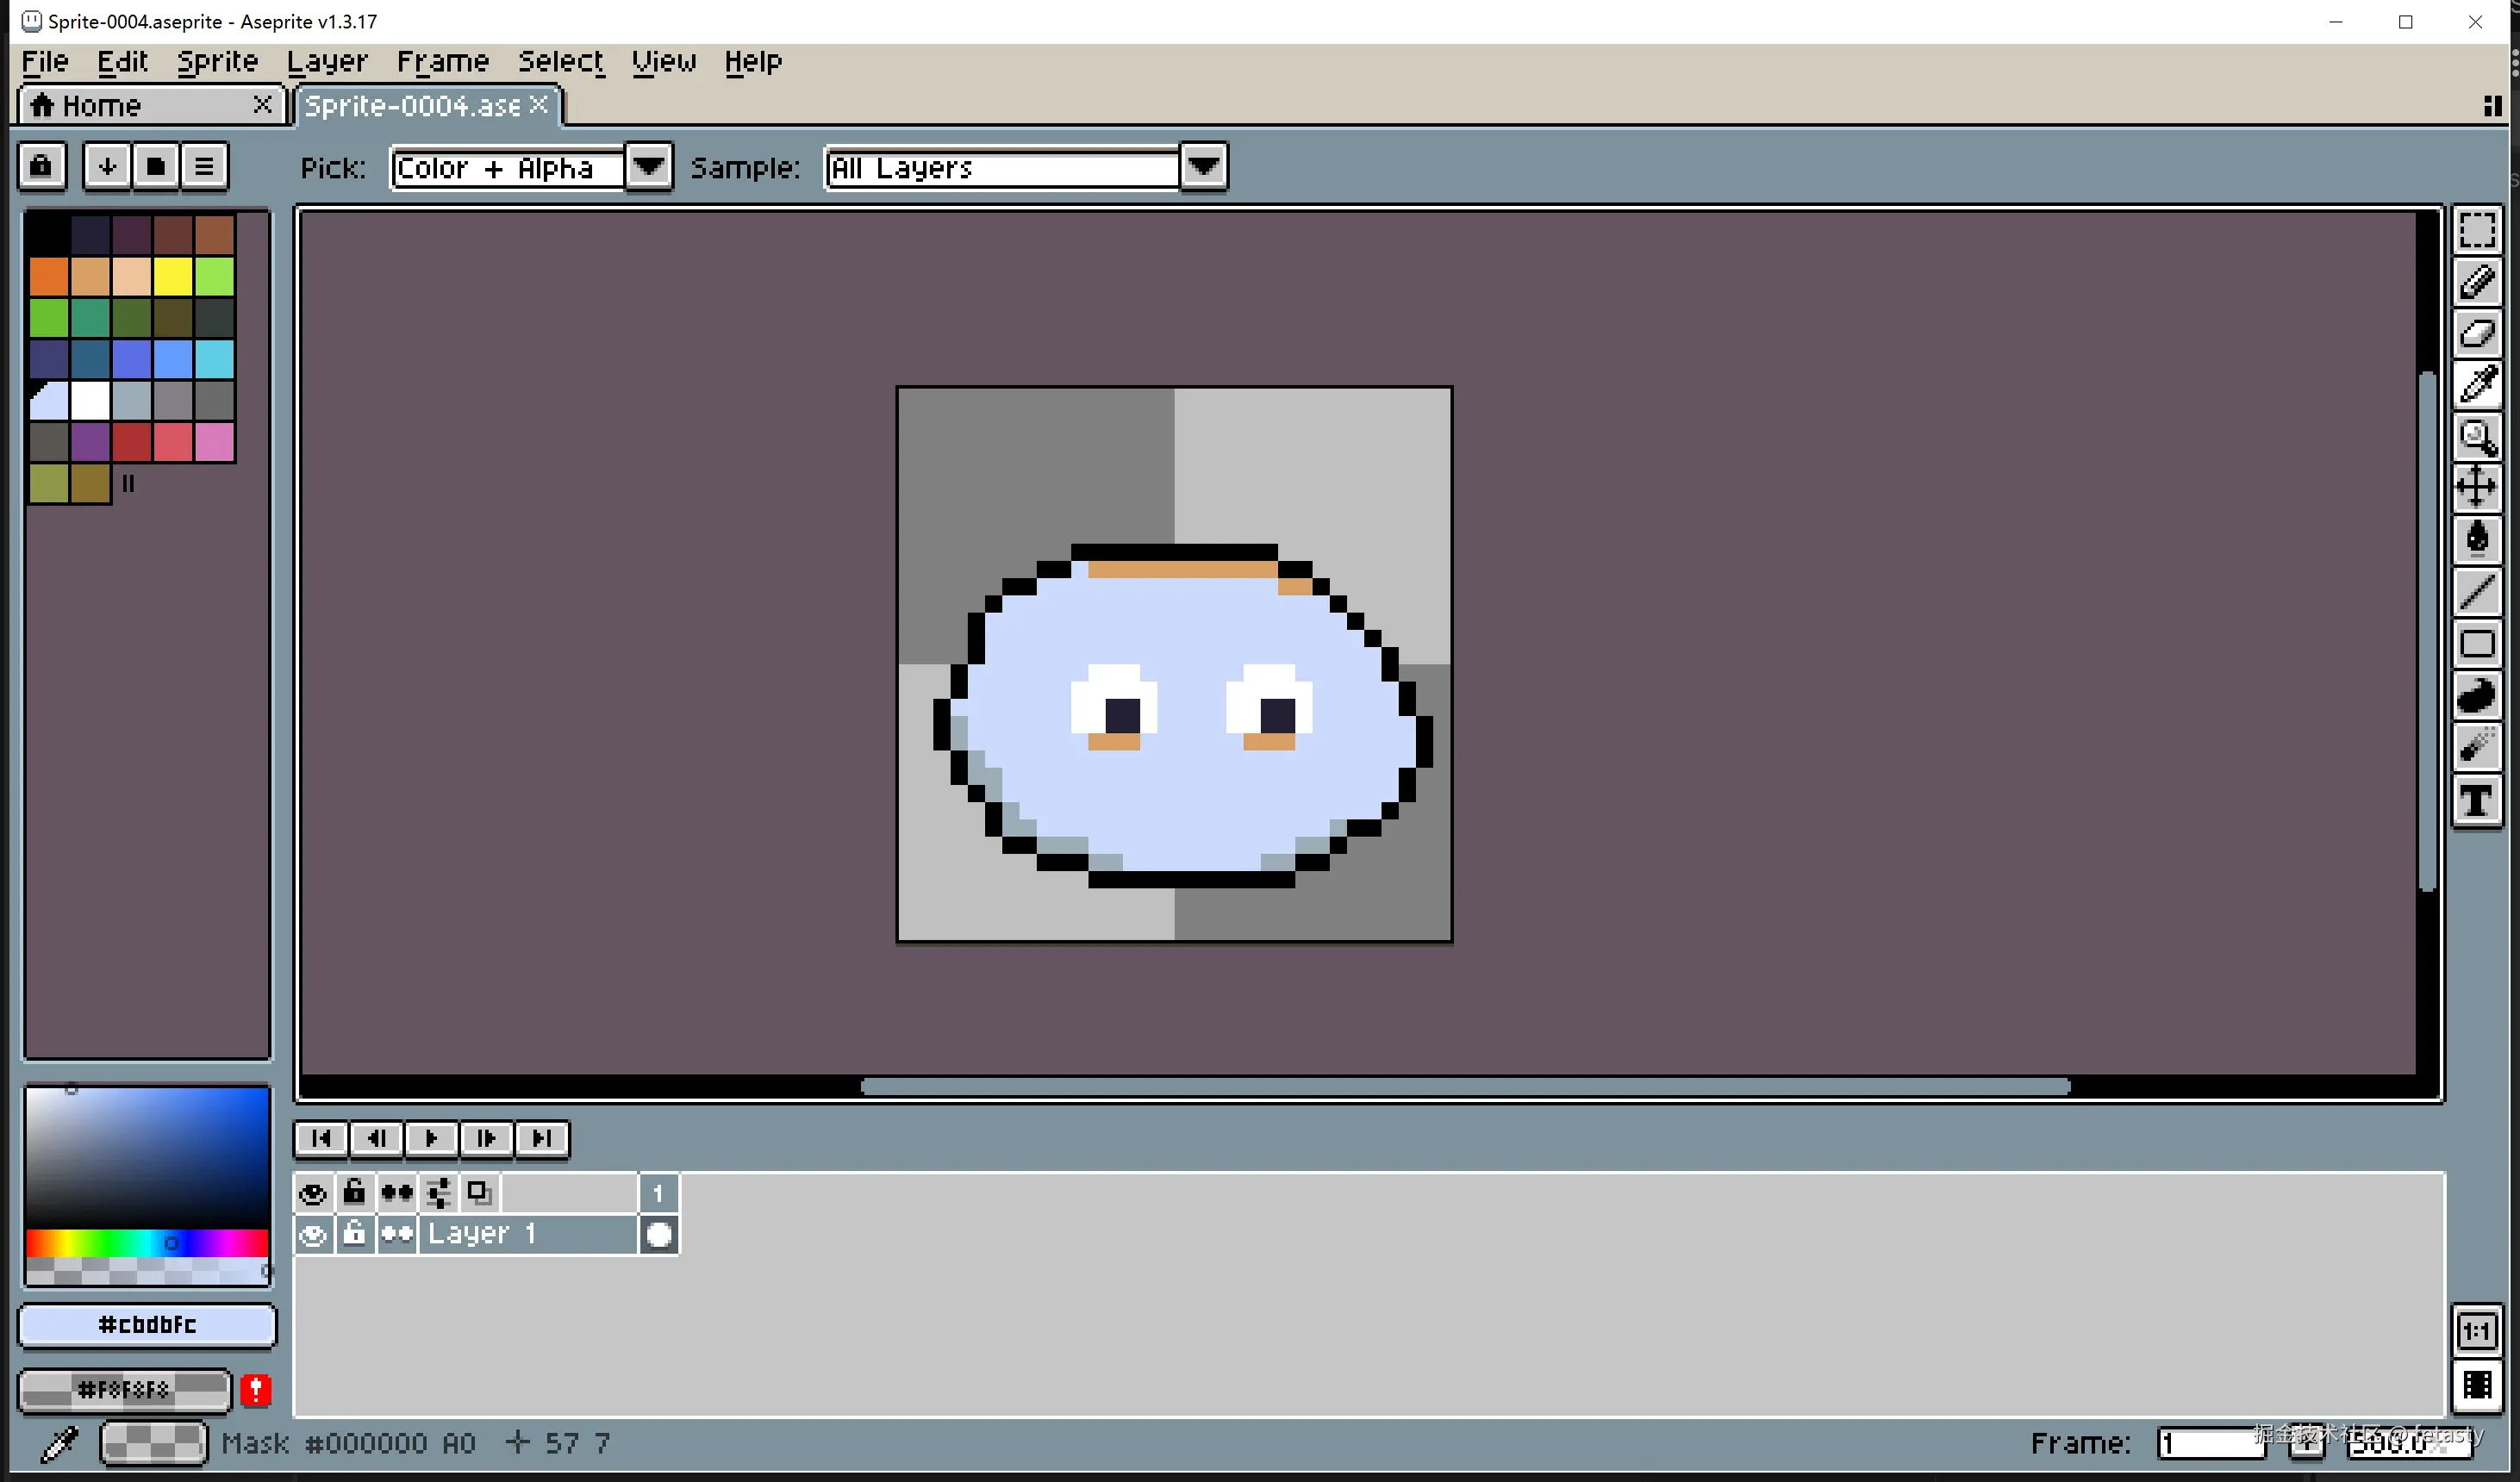Switch to the Home tab
The height and width of the screenshot is (1482, 2520).
coord(100,105)
